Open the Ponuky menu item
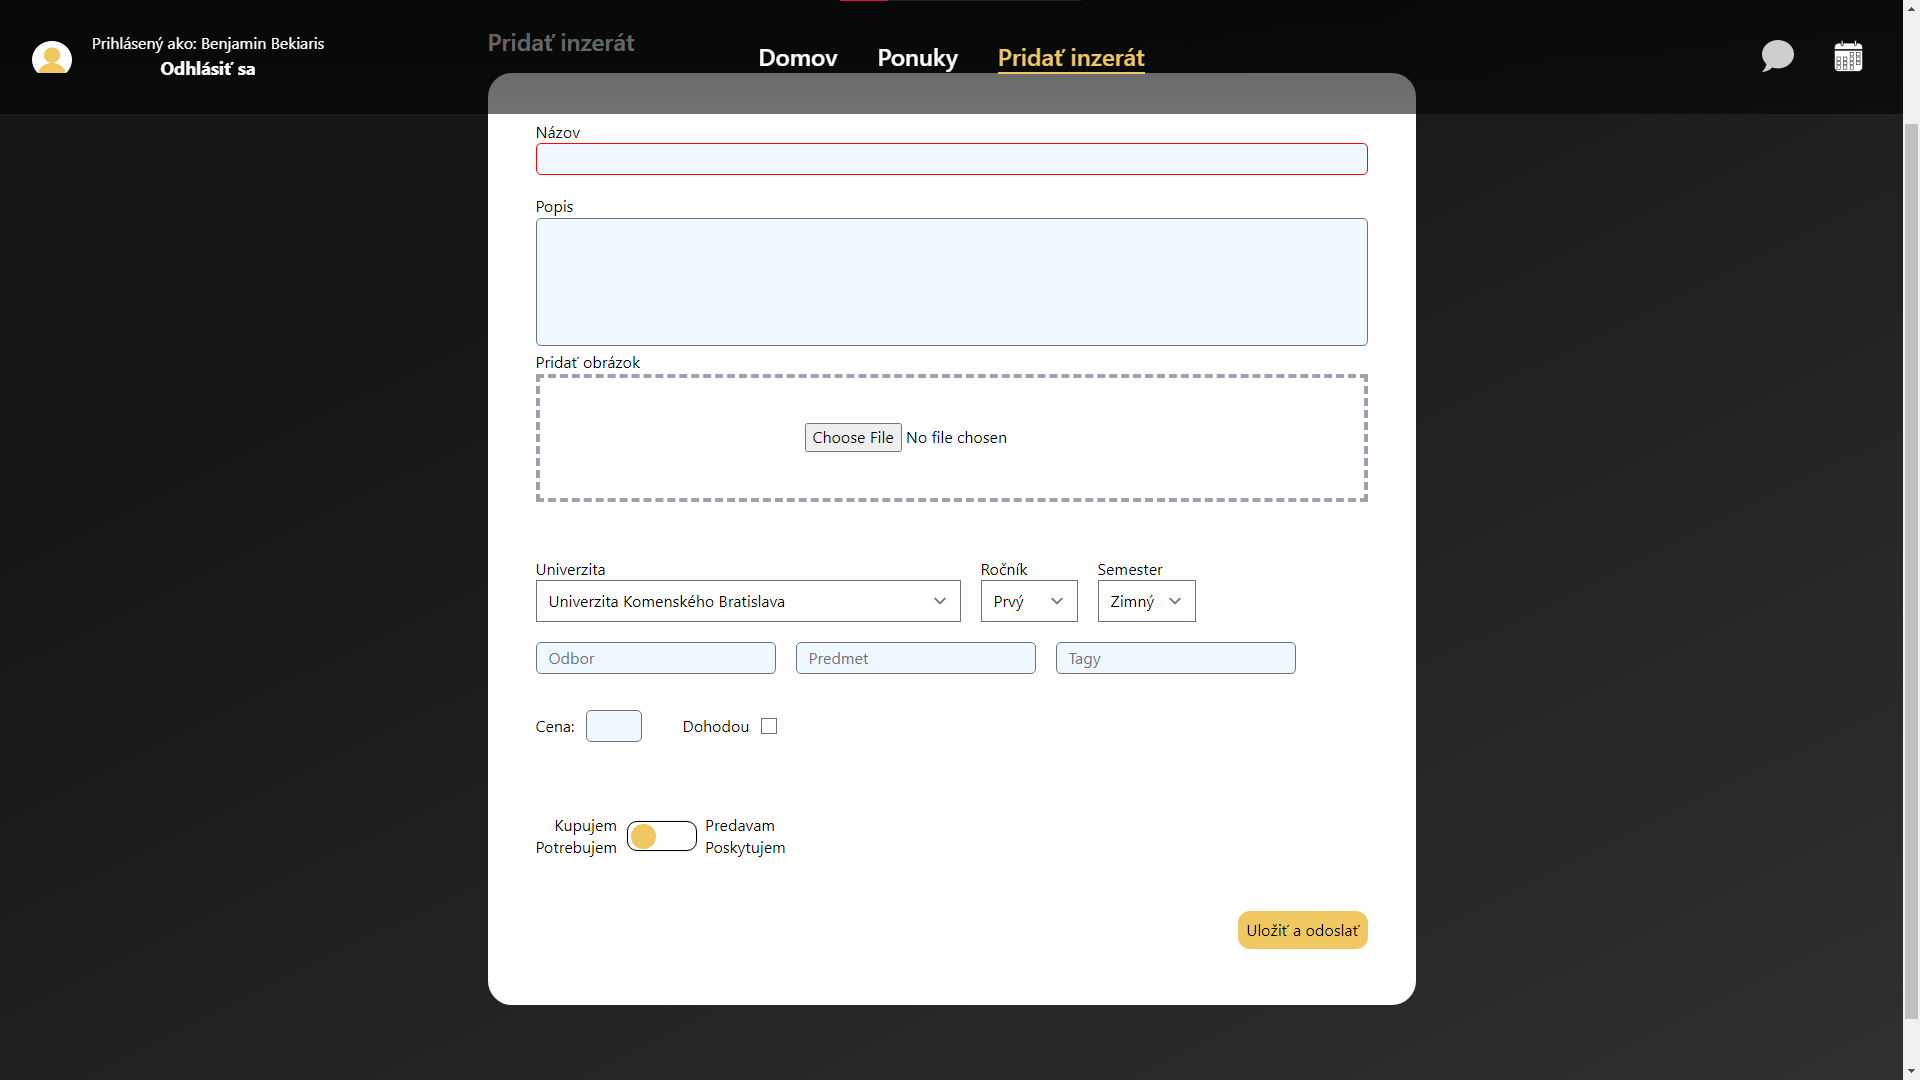 [917, 58]
